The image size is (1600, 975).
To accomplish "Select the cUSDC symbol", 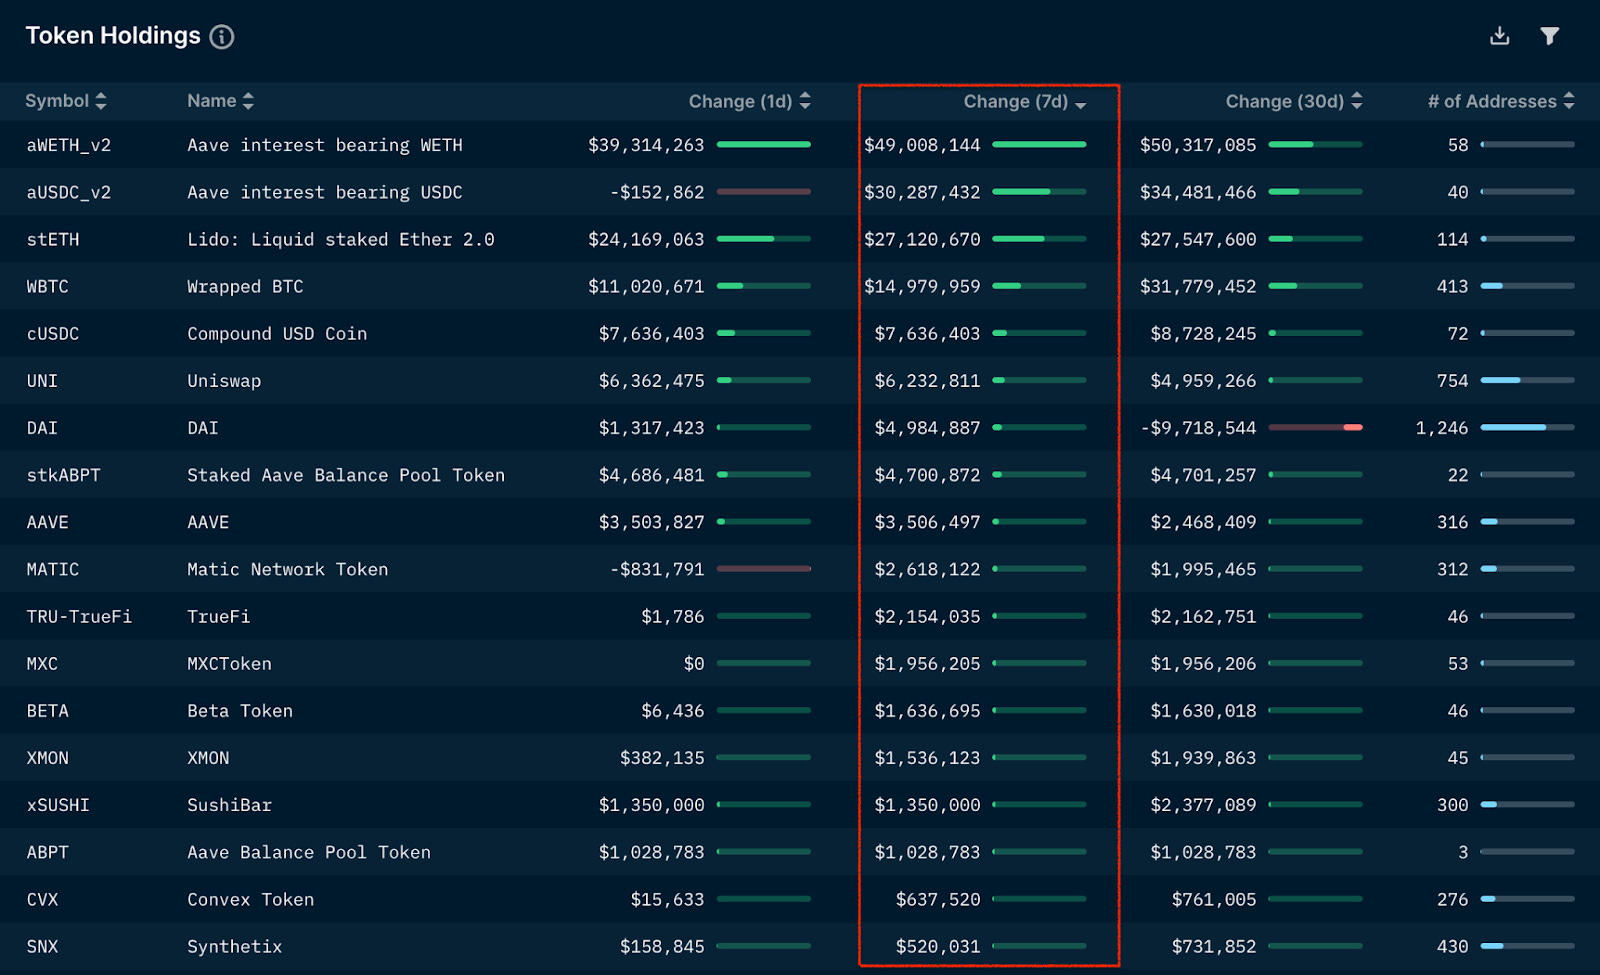I will click(x=53, y=333).
